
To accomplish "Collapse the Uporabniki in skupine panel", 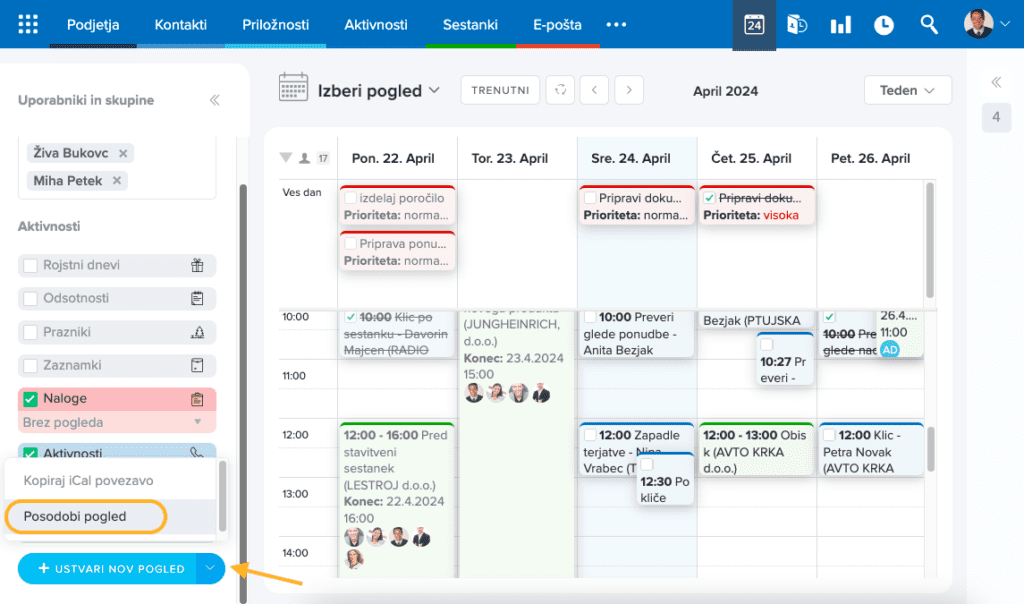I will tap(214, 101).
